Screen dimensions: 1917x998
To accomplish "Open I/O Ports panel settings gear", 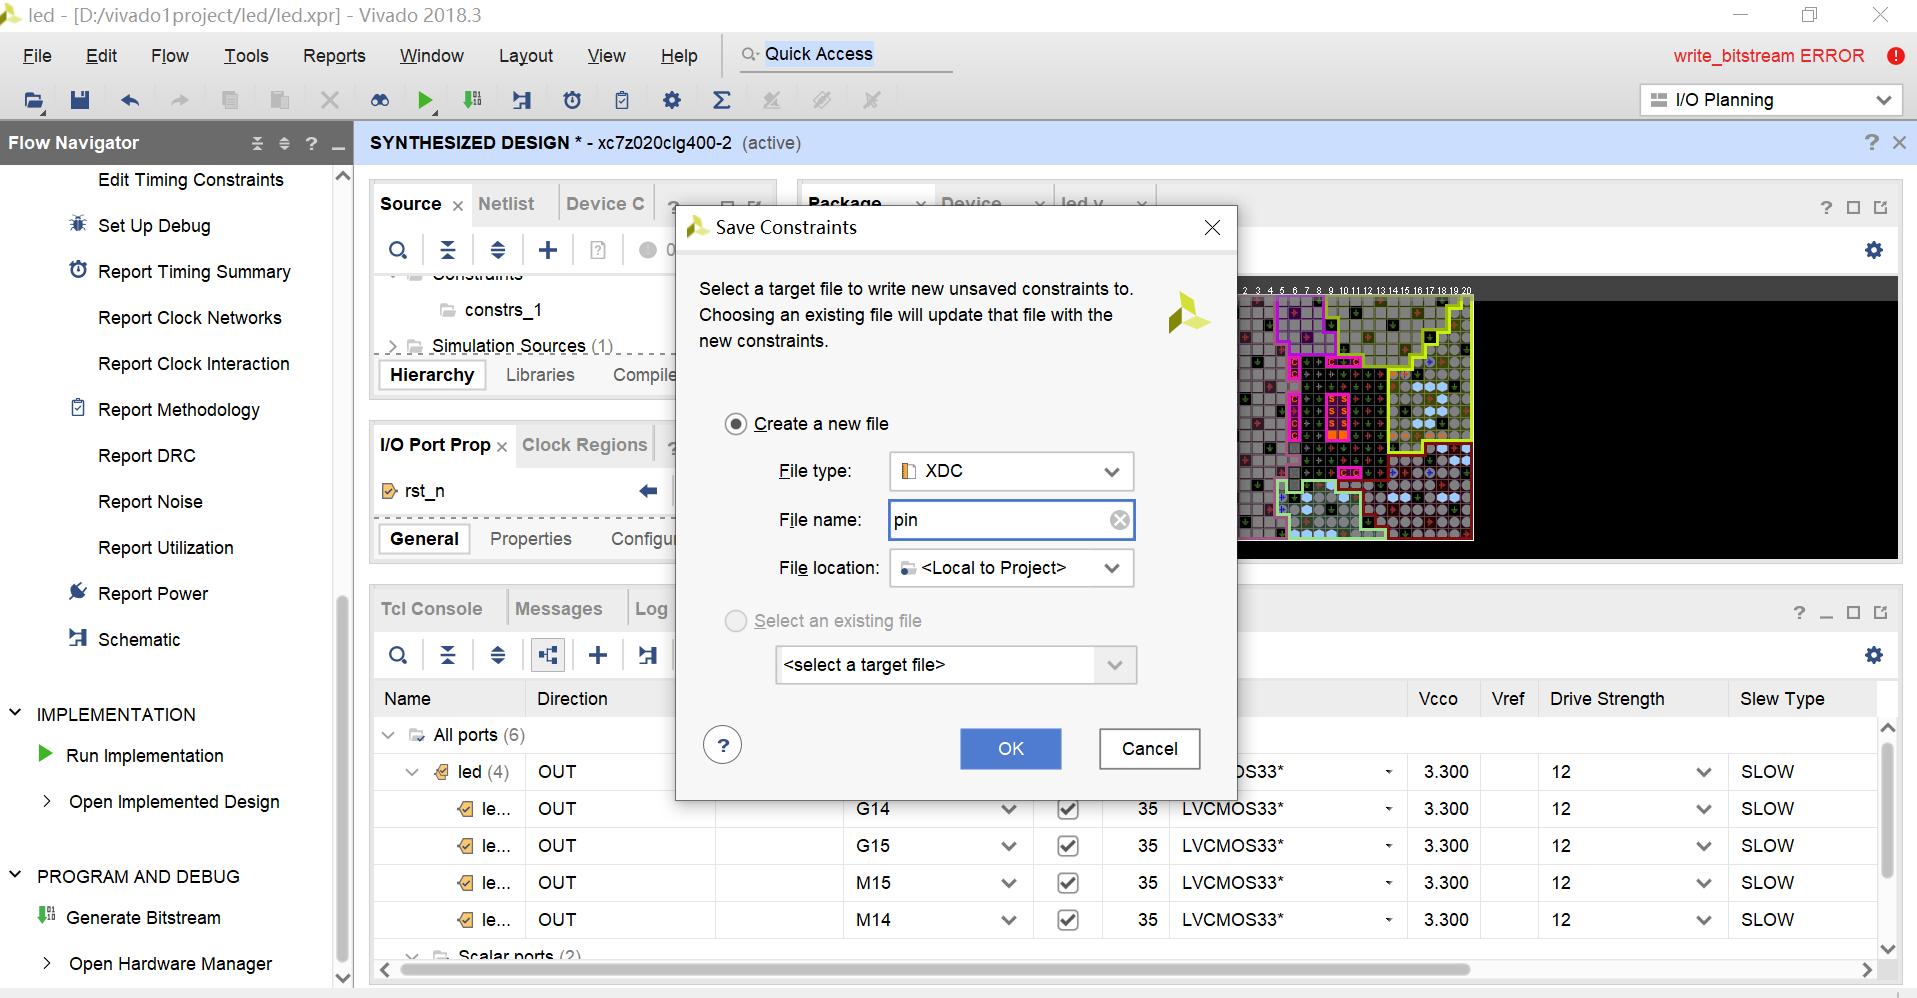I will pos(1874,655).
